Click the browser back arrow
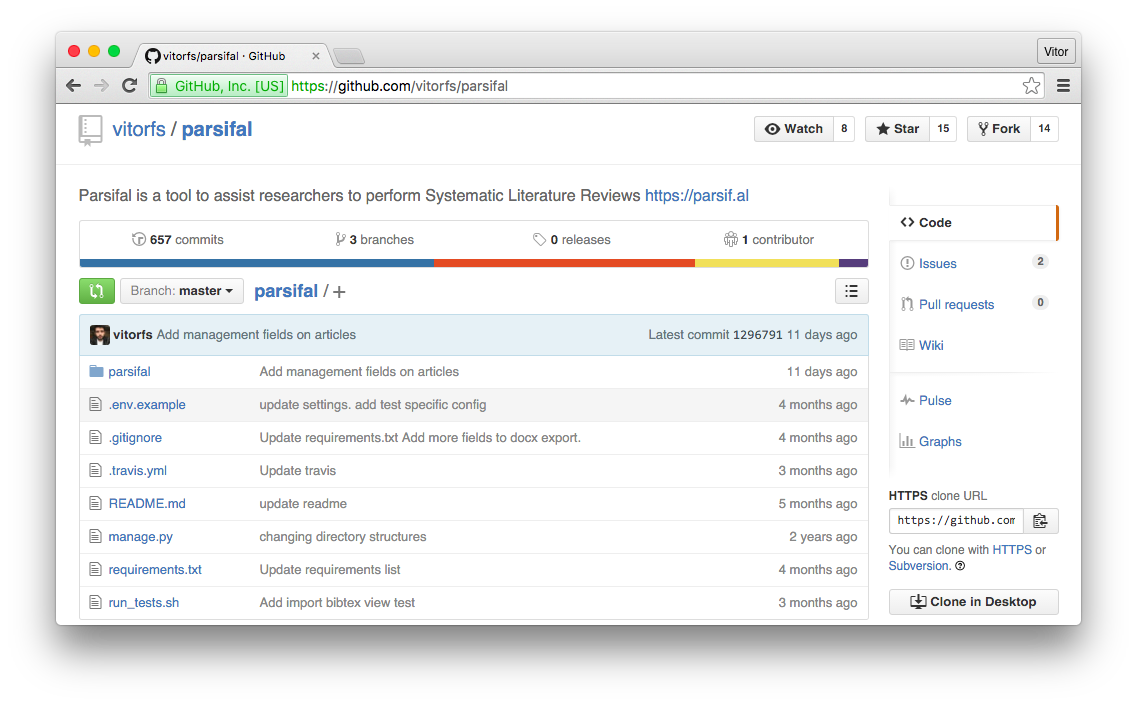 pos(73,86)
